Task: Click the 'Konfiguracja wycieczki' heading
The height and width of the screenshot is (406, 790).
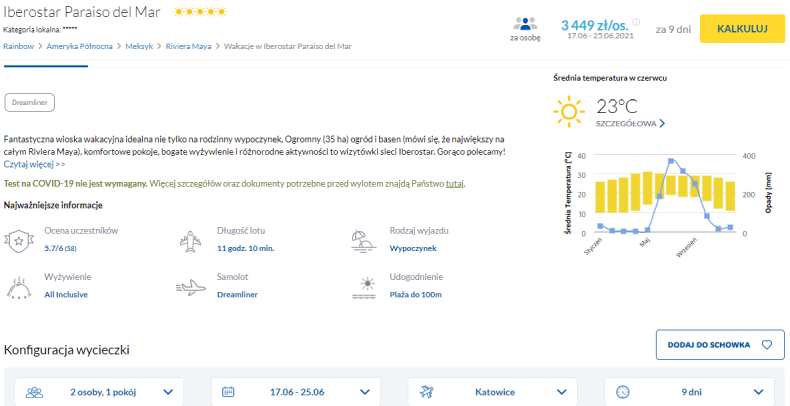Action: click(67, 350)
